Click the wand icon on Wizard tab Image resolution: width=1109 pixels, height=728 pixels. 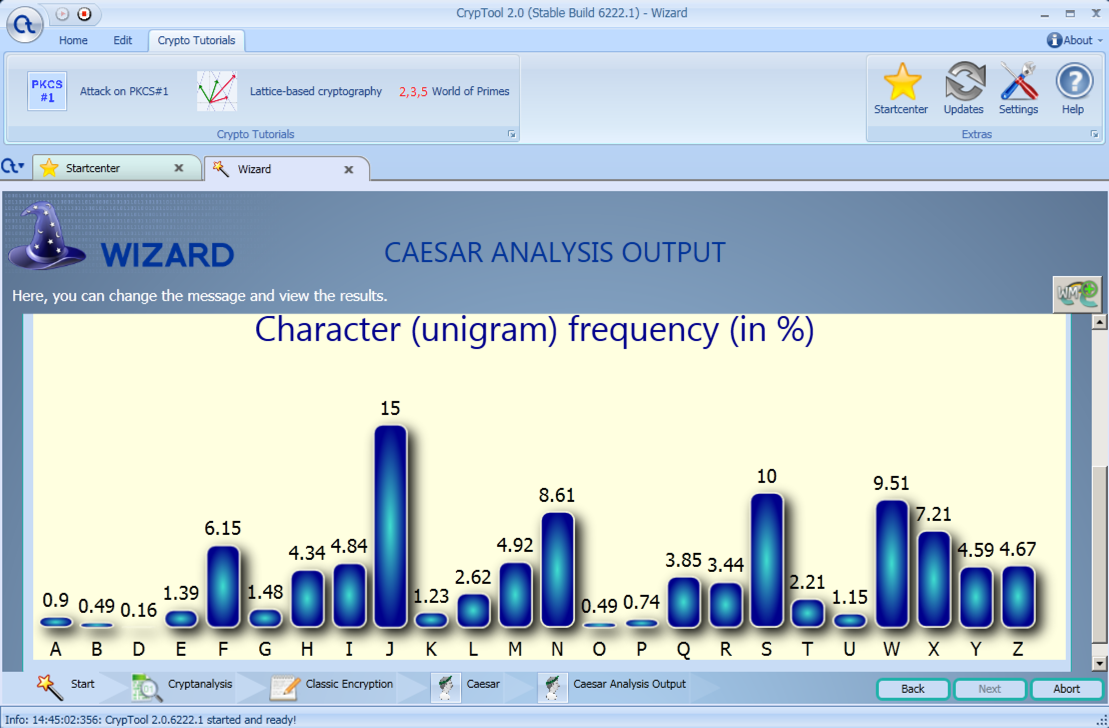click(x=221, y=168)
